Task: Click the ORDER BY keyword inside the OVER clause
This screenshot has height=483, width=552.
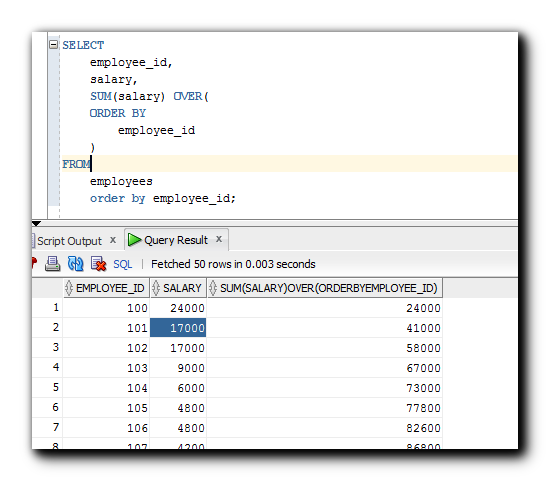Action: pos(118,113)
